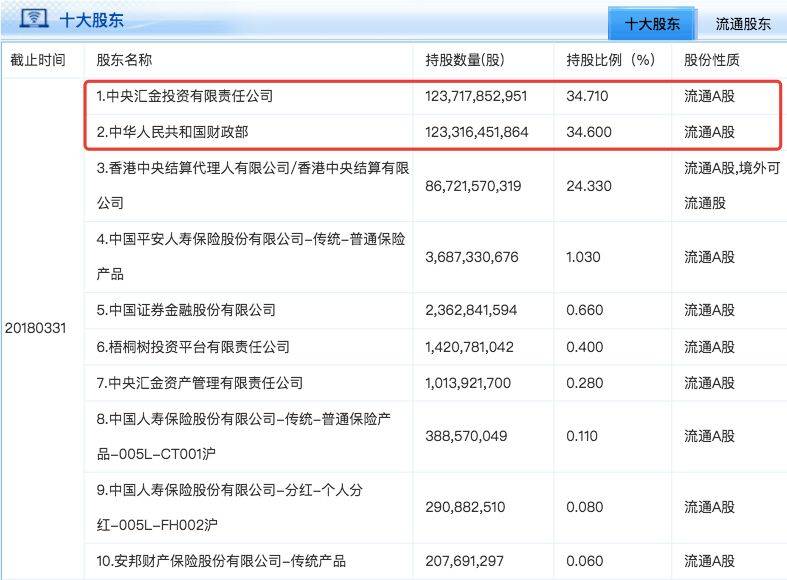This screenshot has height=580, width=787.
Task: Click 流通A股 in the 安邦财产保险 row
Action: [709, 560]
